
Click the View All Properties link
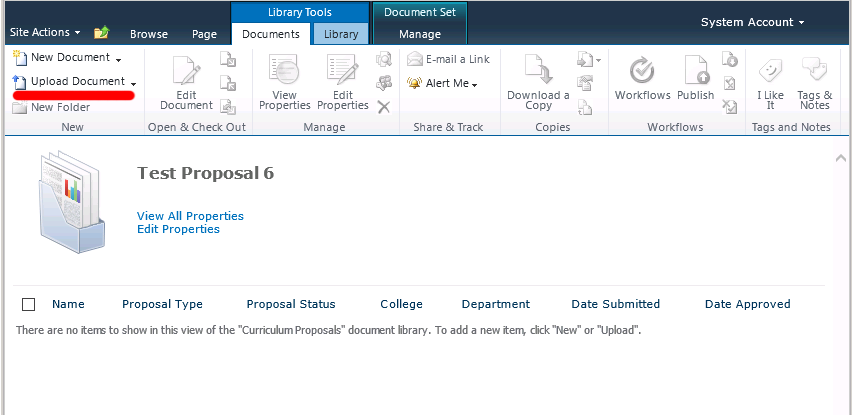[190, 216]
